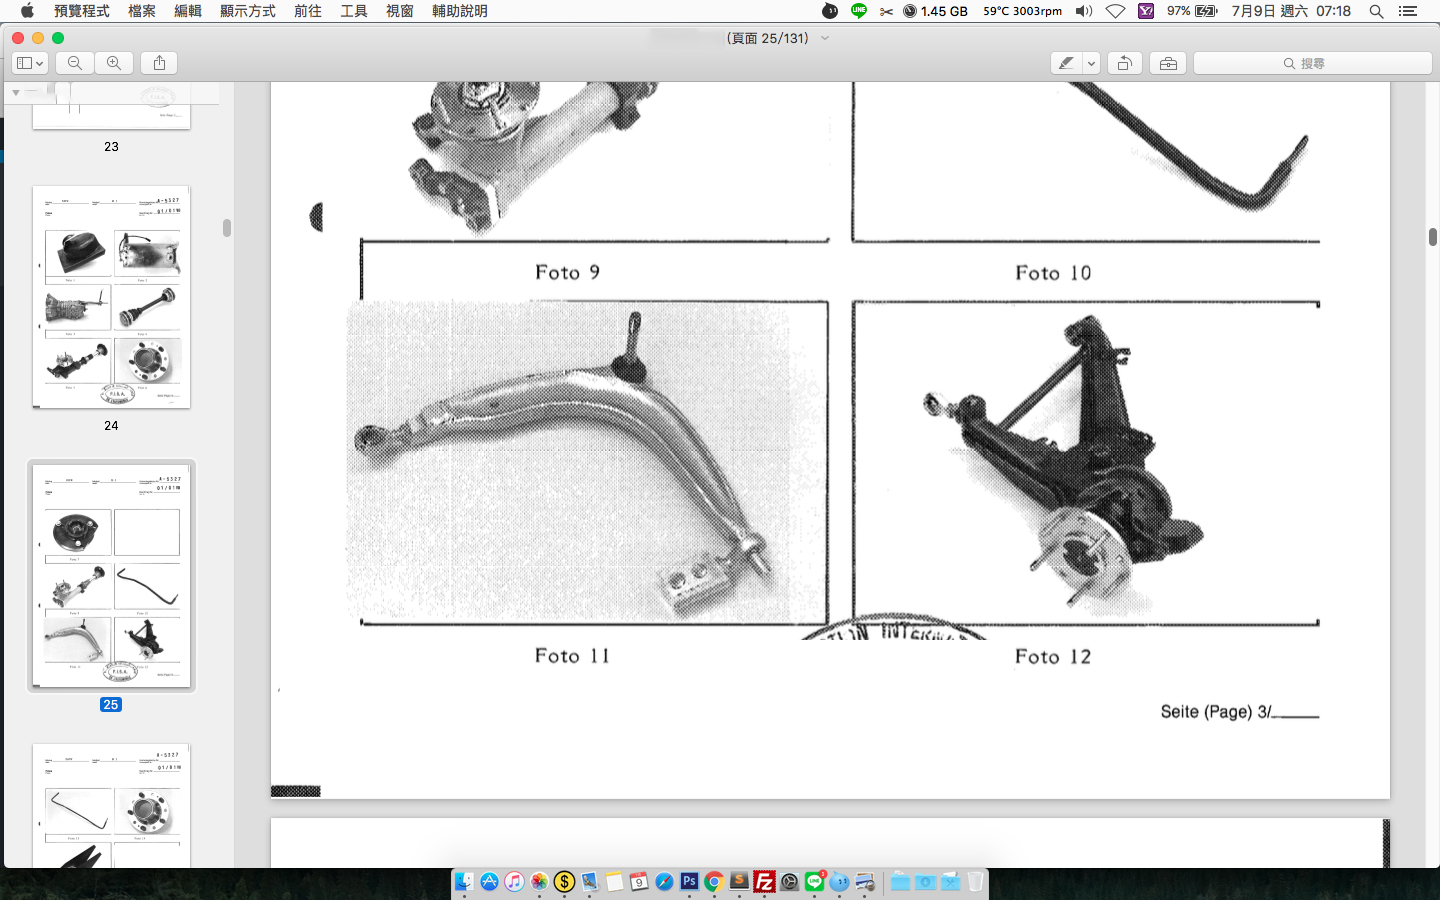Select page 24 thumbnail in sidebar
1440x900 pixels.
[x=111, y=297]
